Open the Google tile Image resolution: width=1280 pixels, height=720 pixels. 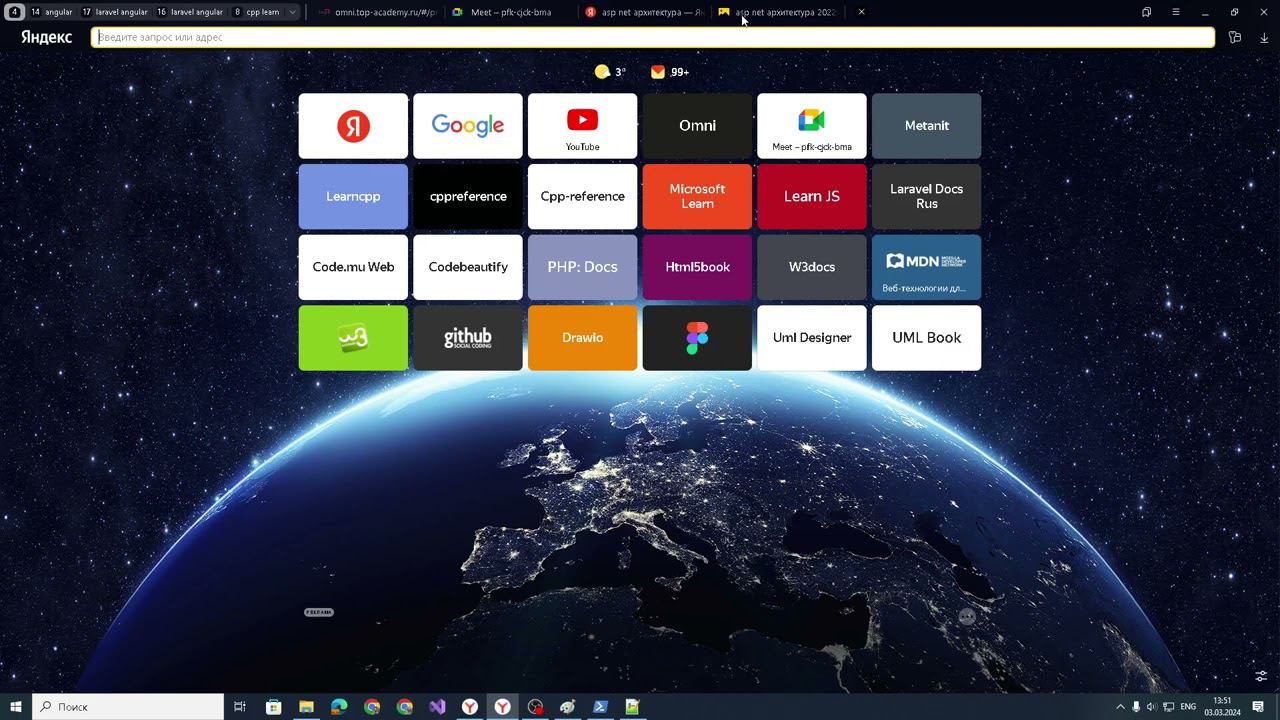[x=468, y=126]
